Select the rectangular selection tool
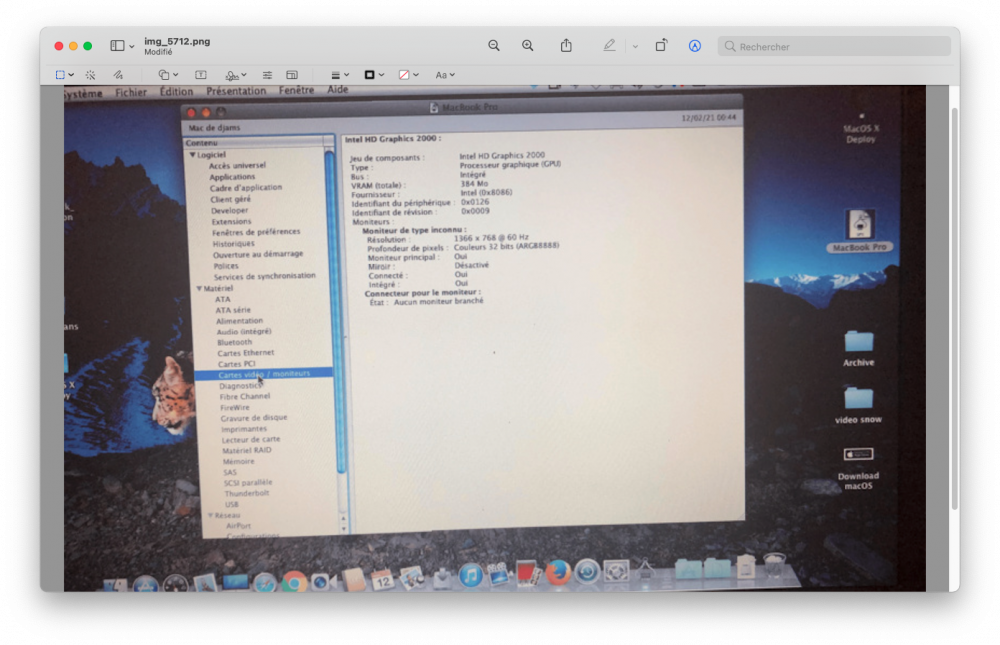Screen dimensions: 1000x645 point(60,75)
